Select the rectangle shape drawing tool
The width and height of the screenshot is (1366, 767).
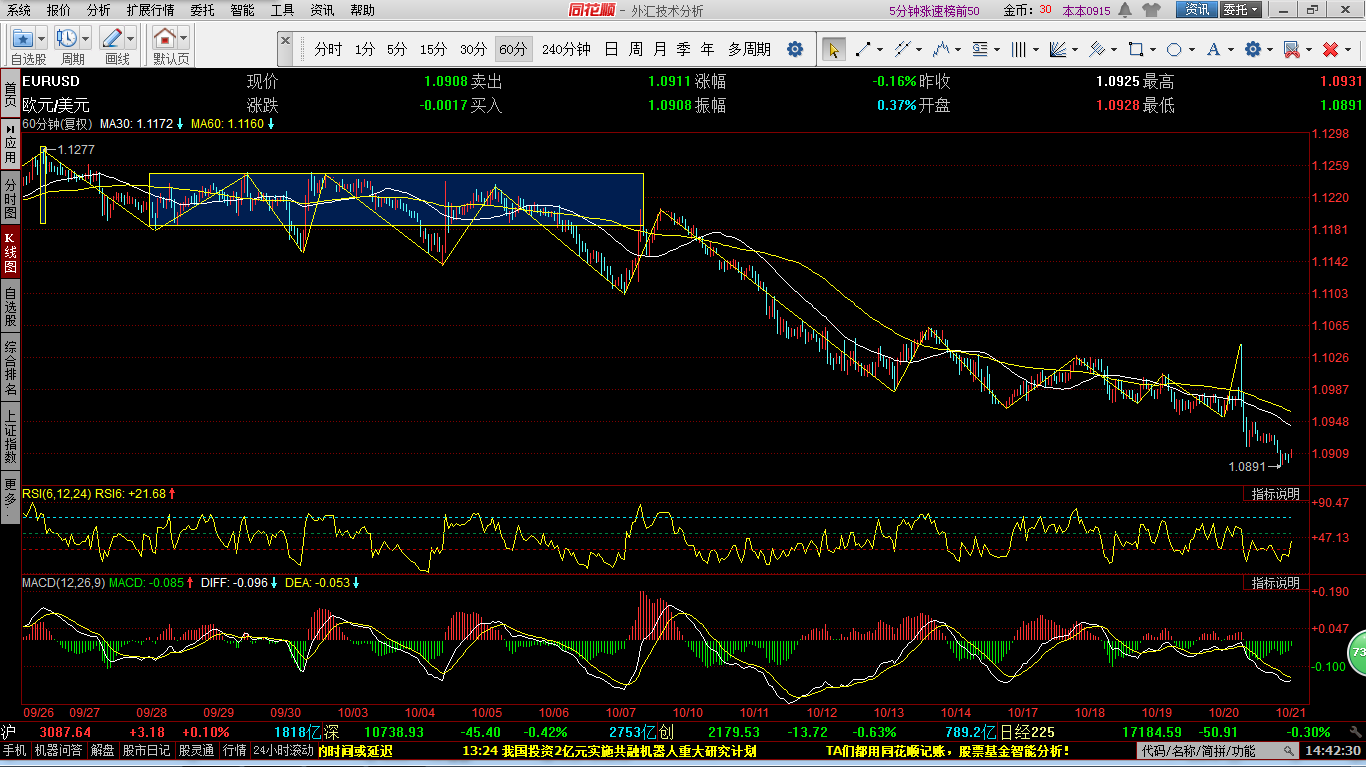click(x=1135, y=49)
